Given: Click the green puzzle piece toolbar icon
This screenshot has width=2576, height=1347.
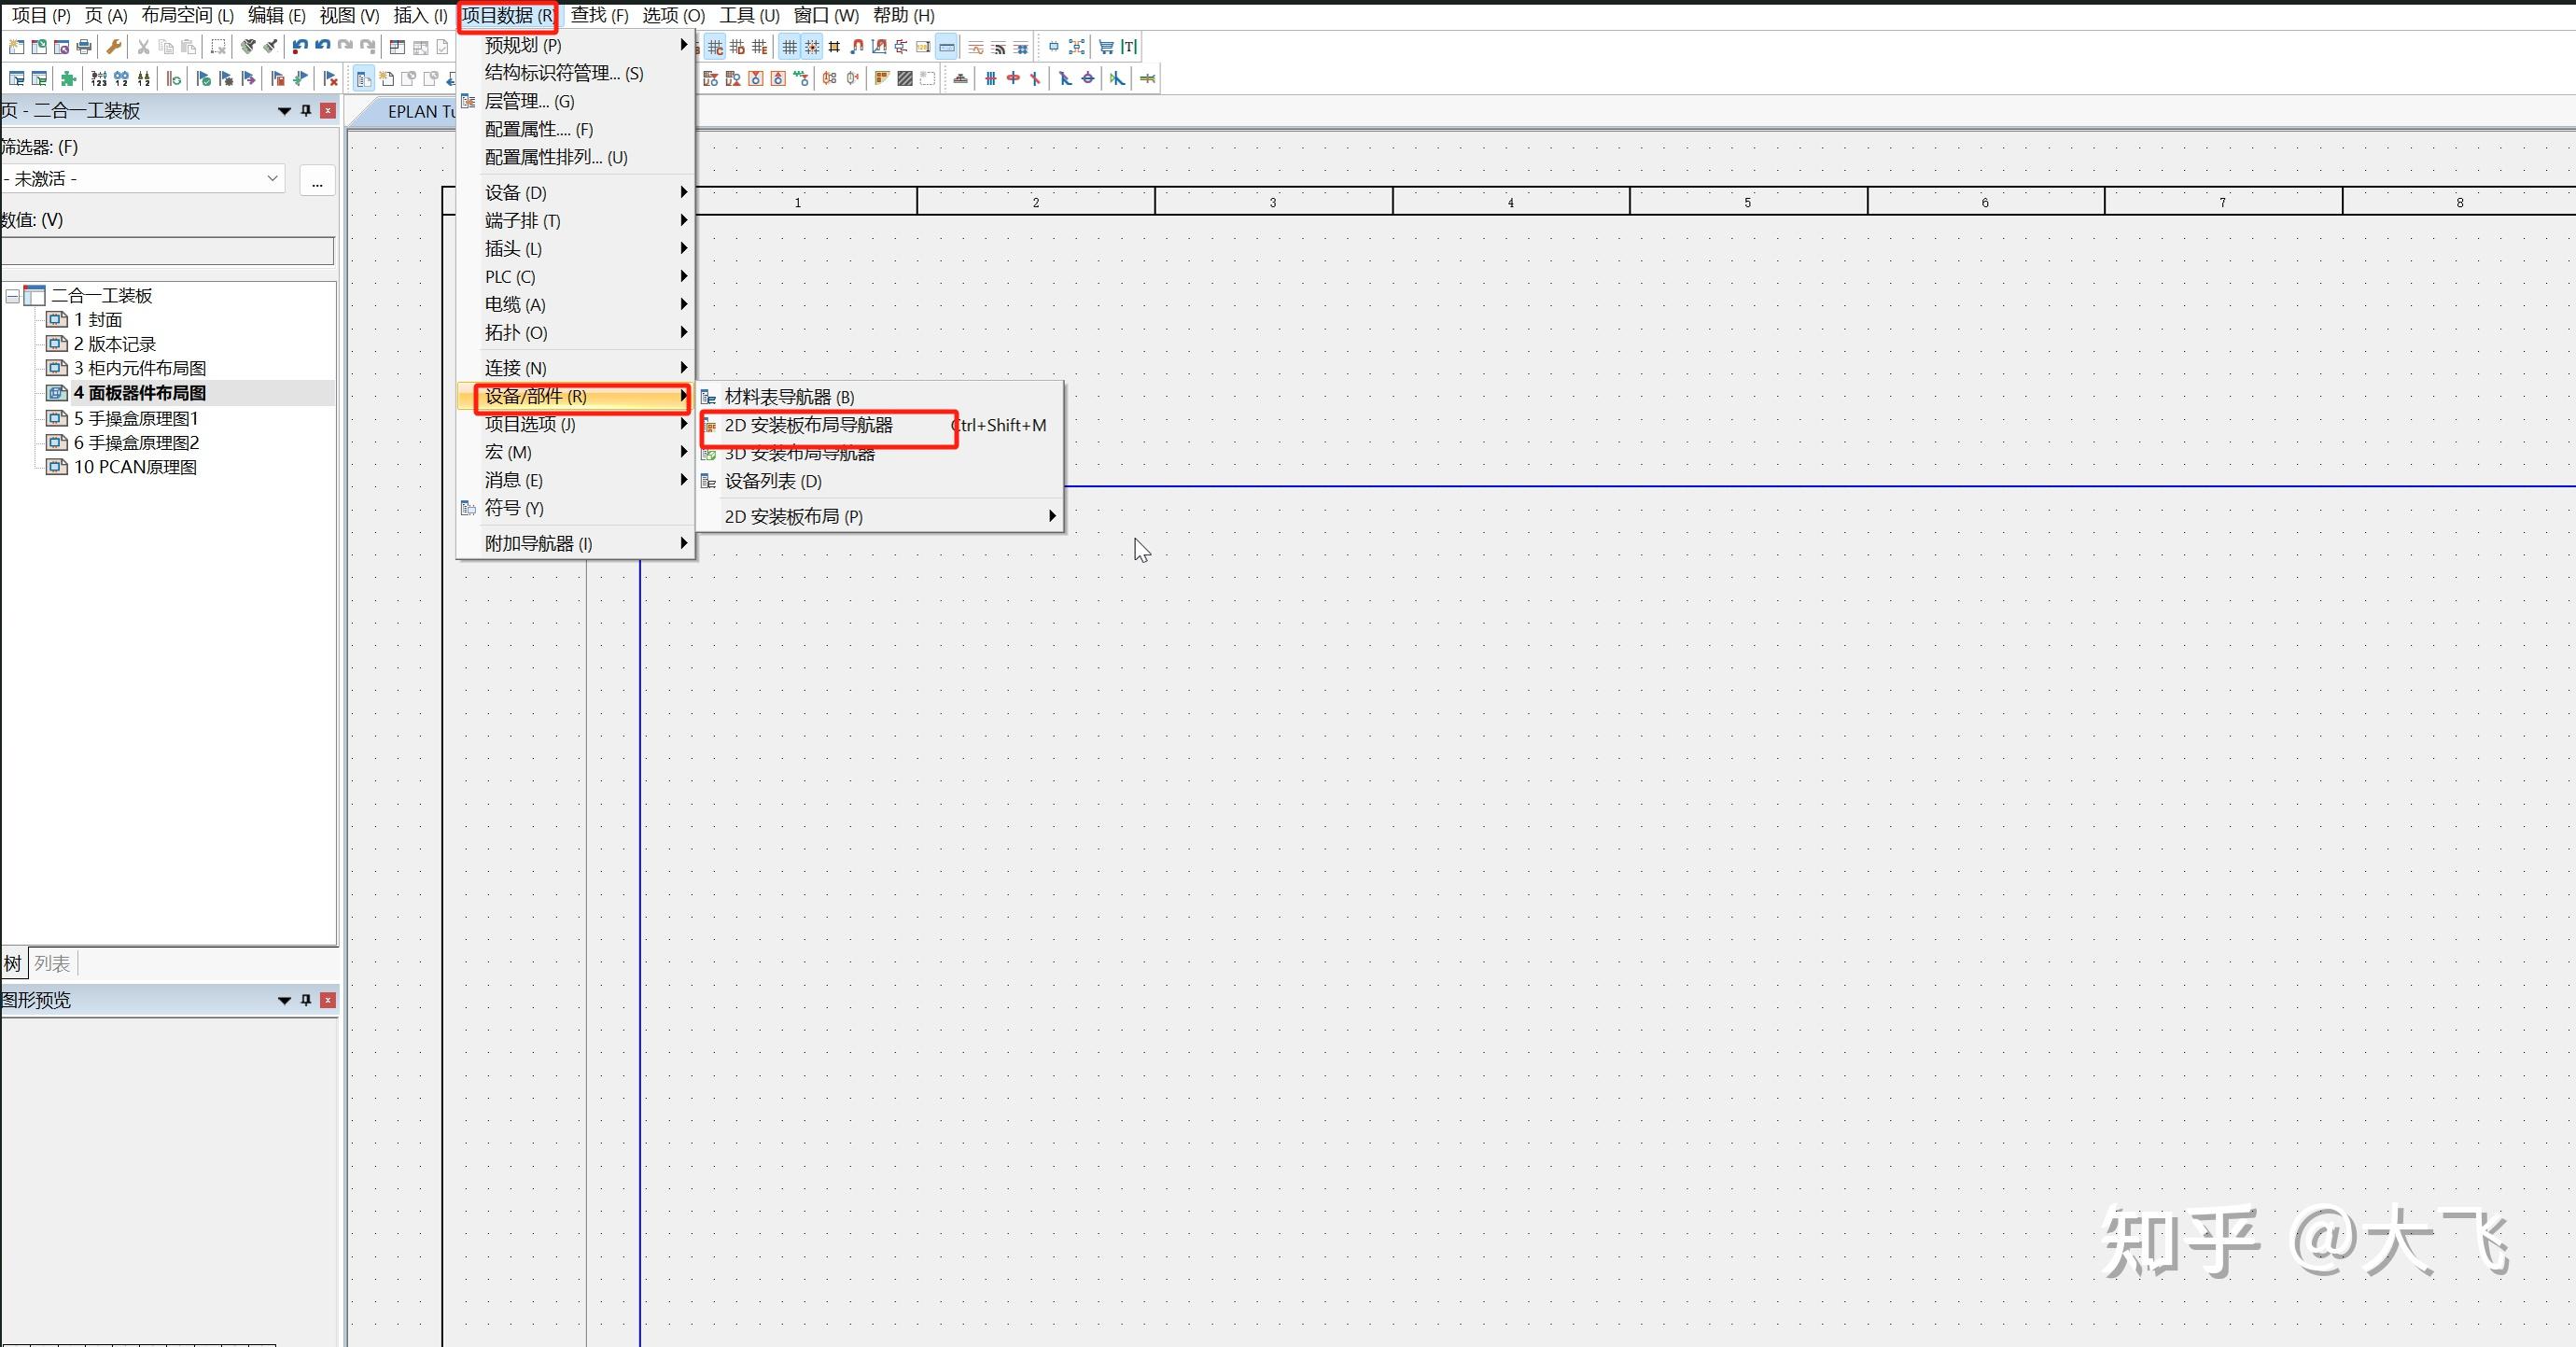Looking at the screenshot, I should tap(68, 79).
